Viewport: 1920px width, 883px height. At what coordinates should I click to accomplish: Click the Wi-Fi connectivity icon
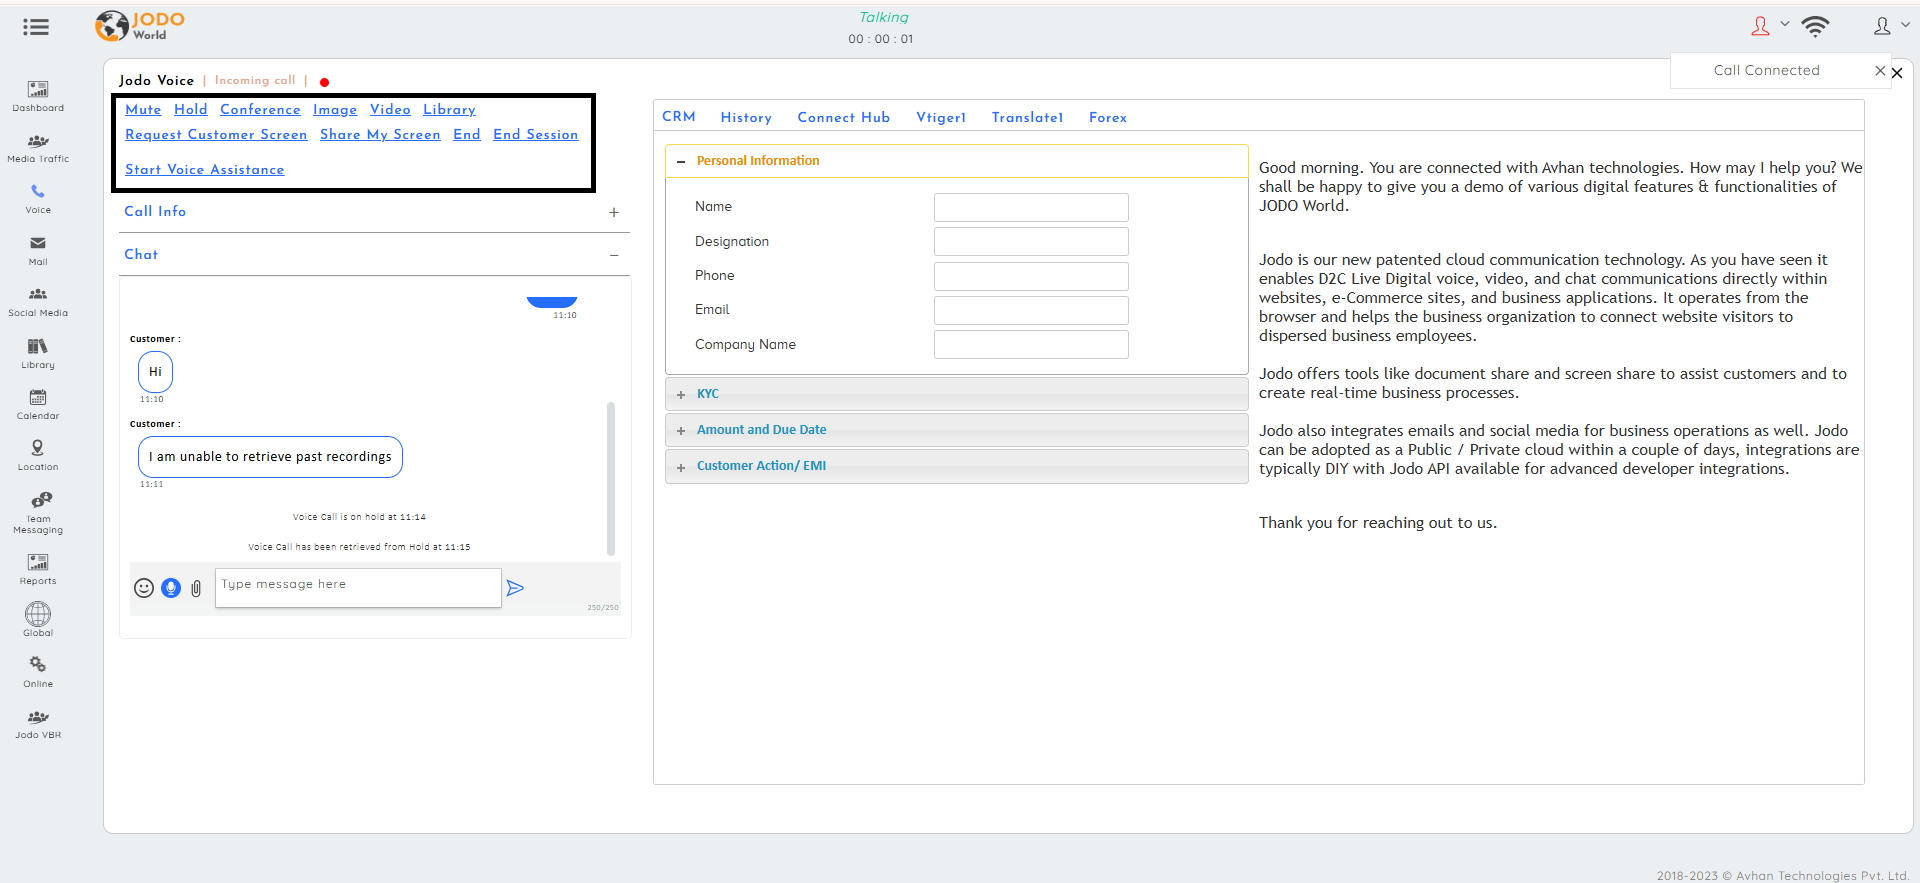point(1815,26)
